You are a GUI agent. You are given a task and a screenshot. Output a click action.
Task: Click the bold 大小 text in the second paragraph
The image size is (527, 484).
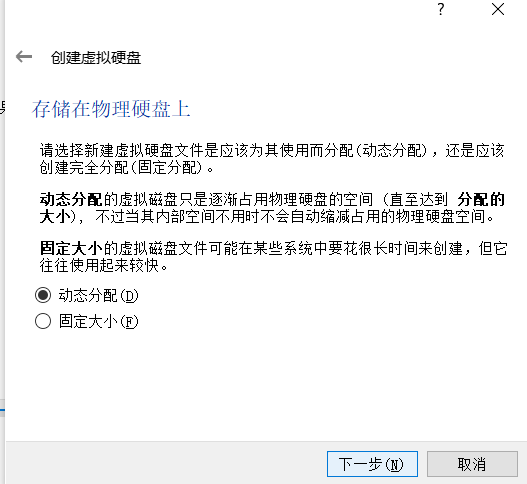click(55, 216)
